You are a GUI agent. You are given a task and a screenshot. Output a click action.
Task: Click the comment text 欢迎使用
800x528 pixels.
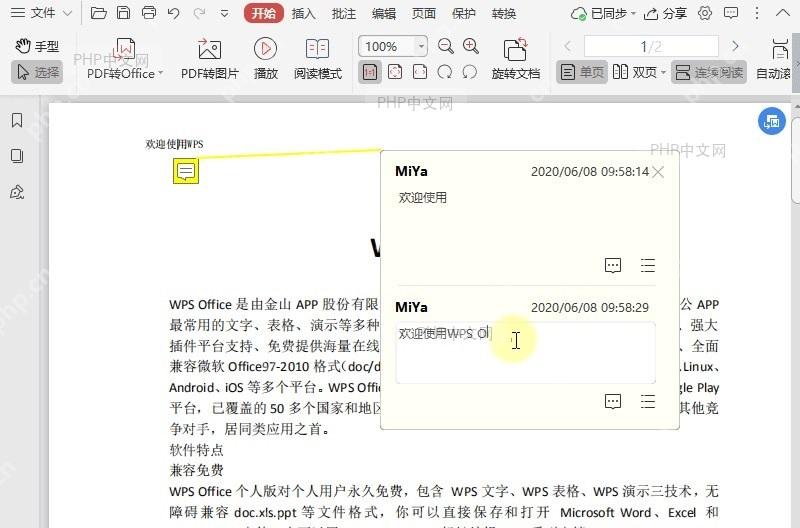422,197
